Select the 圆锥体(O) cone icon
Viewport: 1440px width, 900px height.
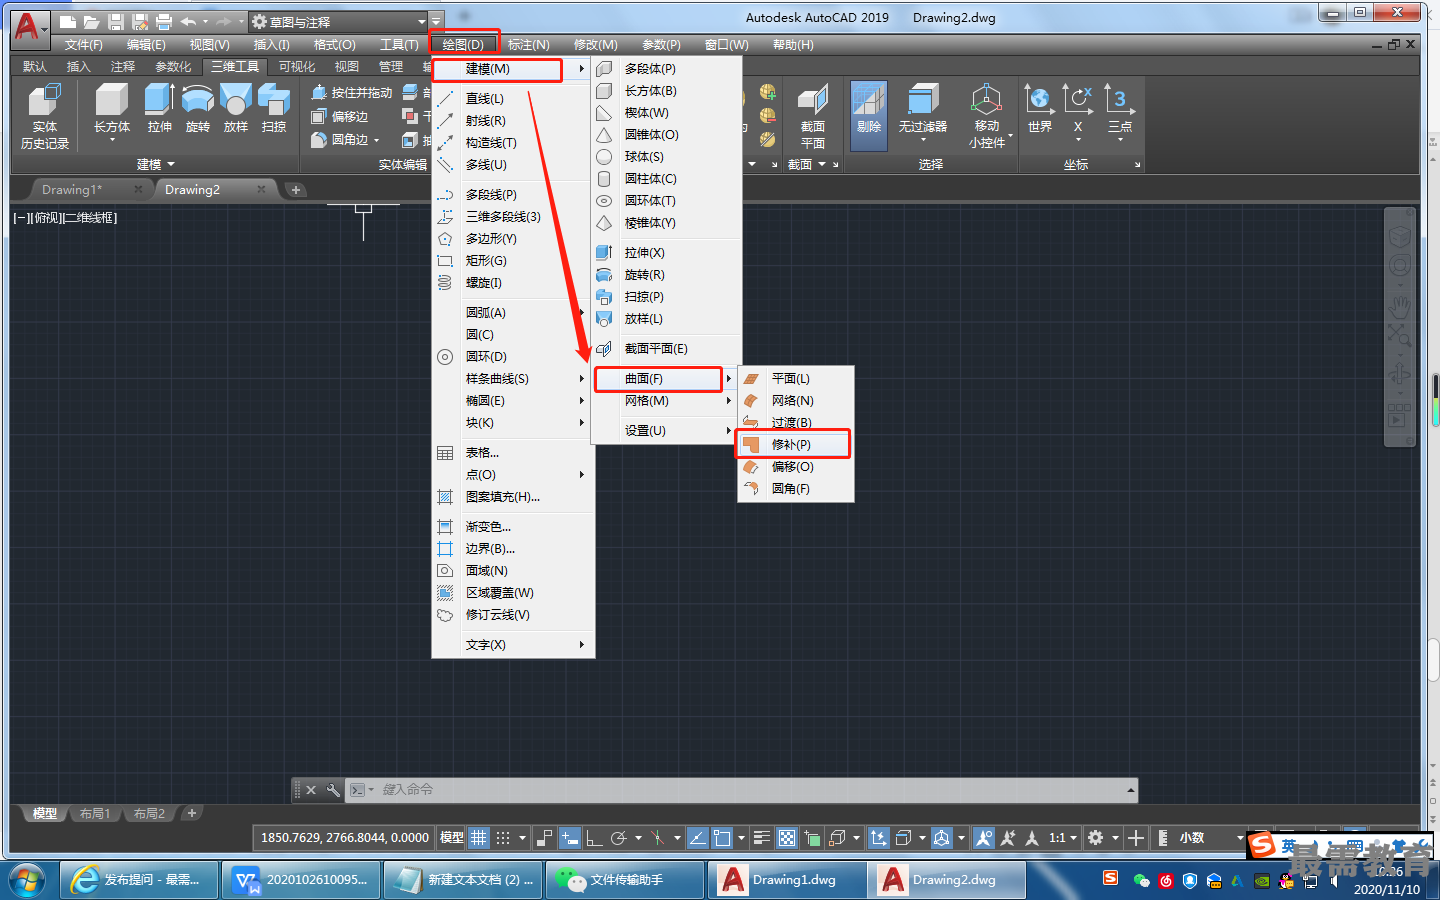click(x=604, y=135)
